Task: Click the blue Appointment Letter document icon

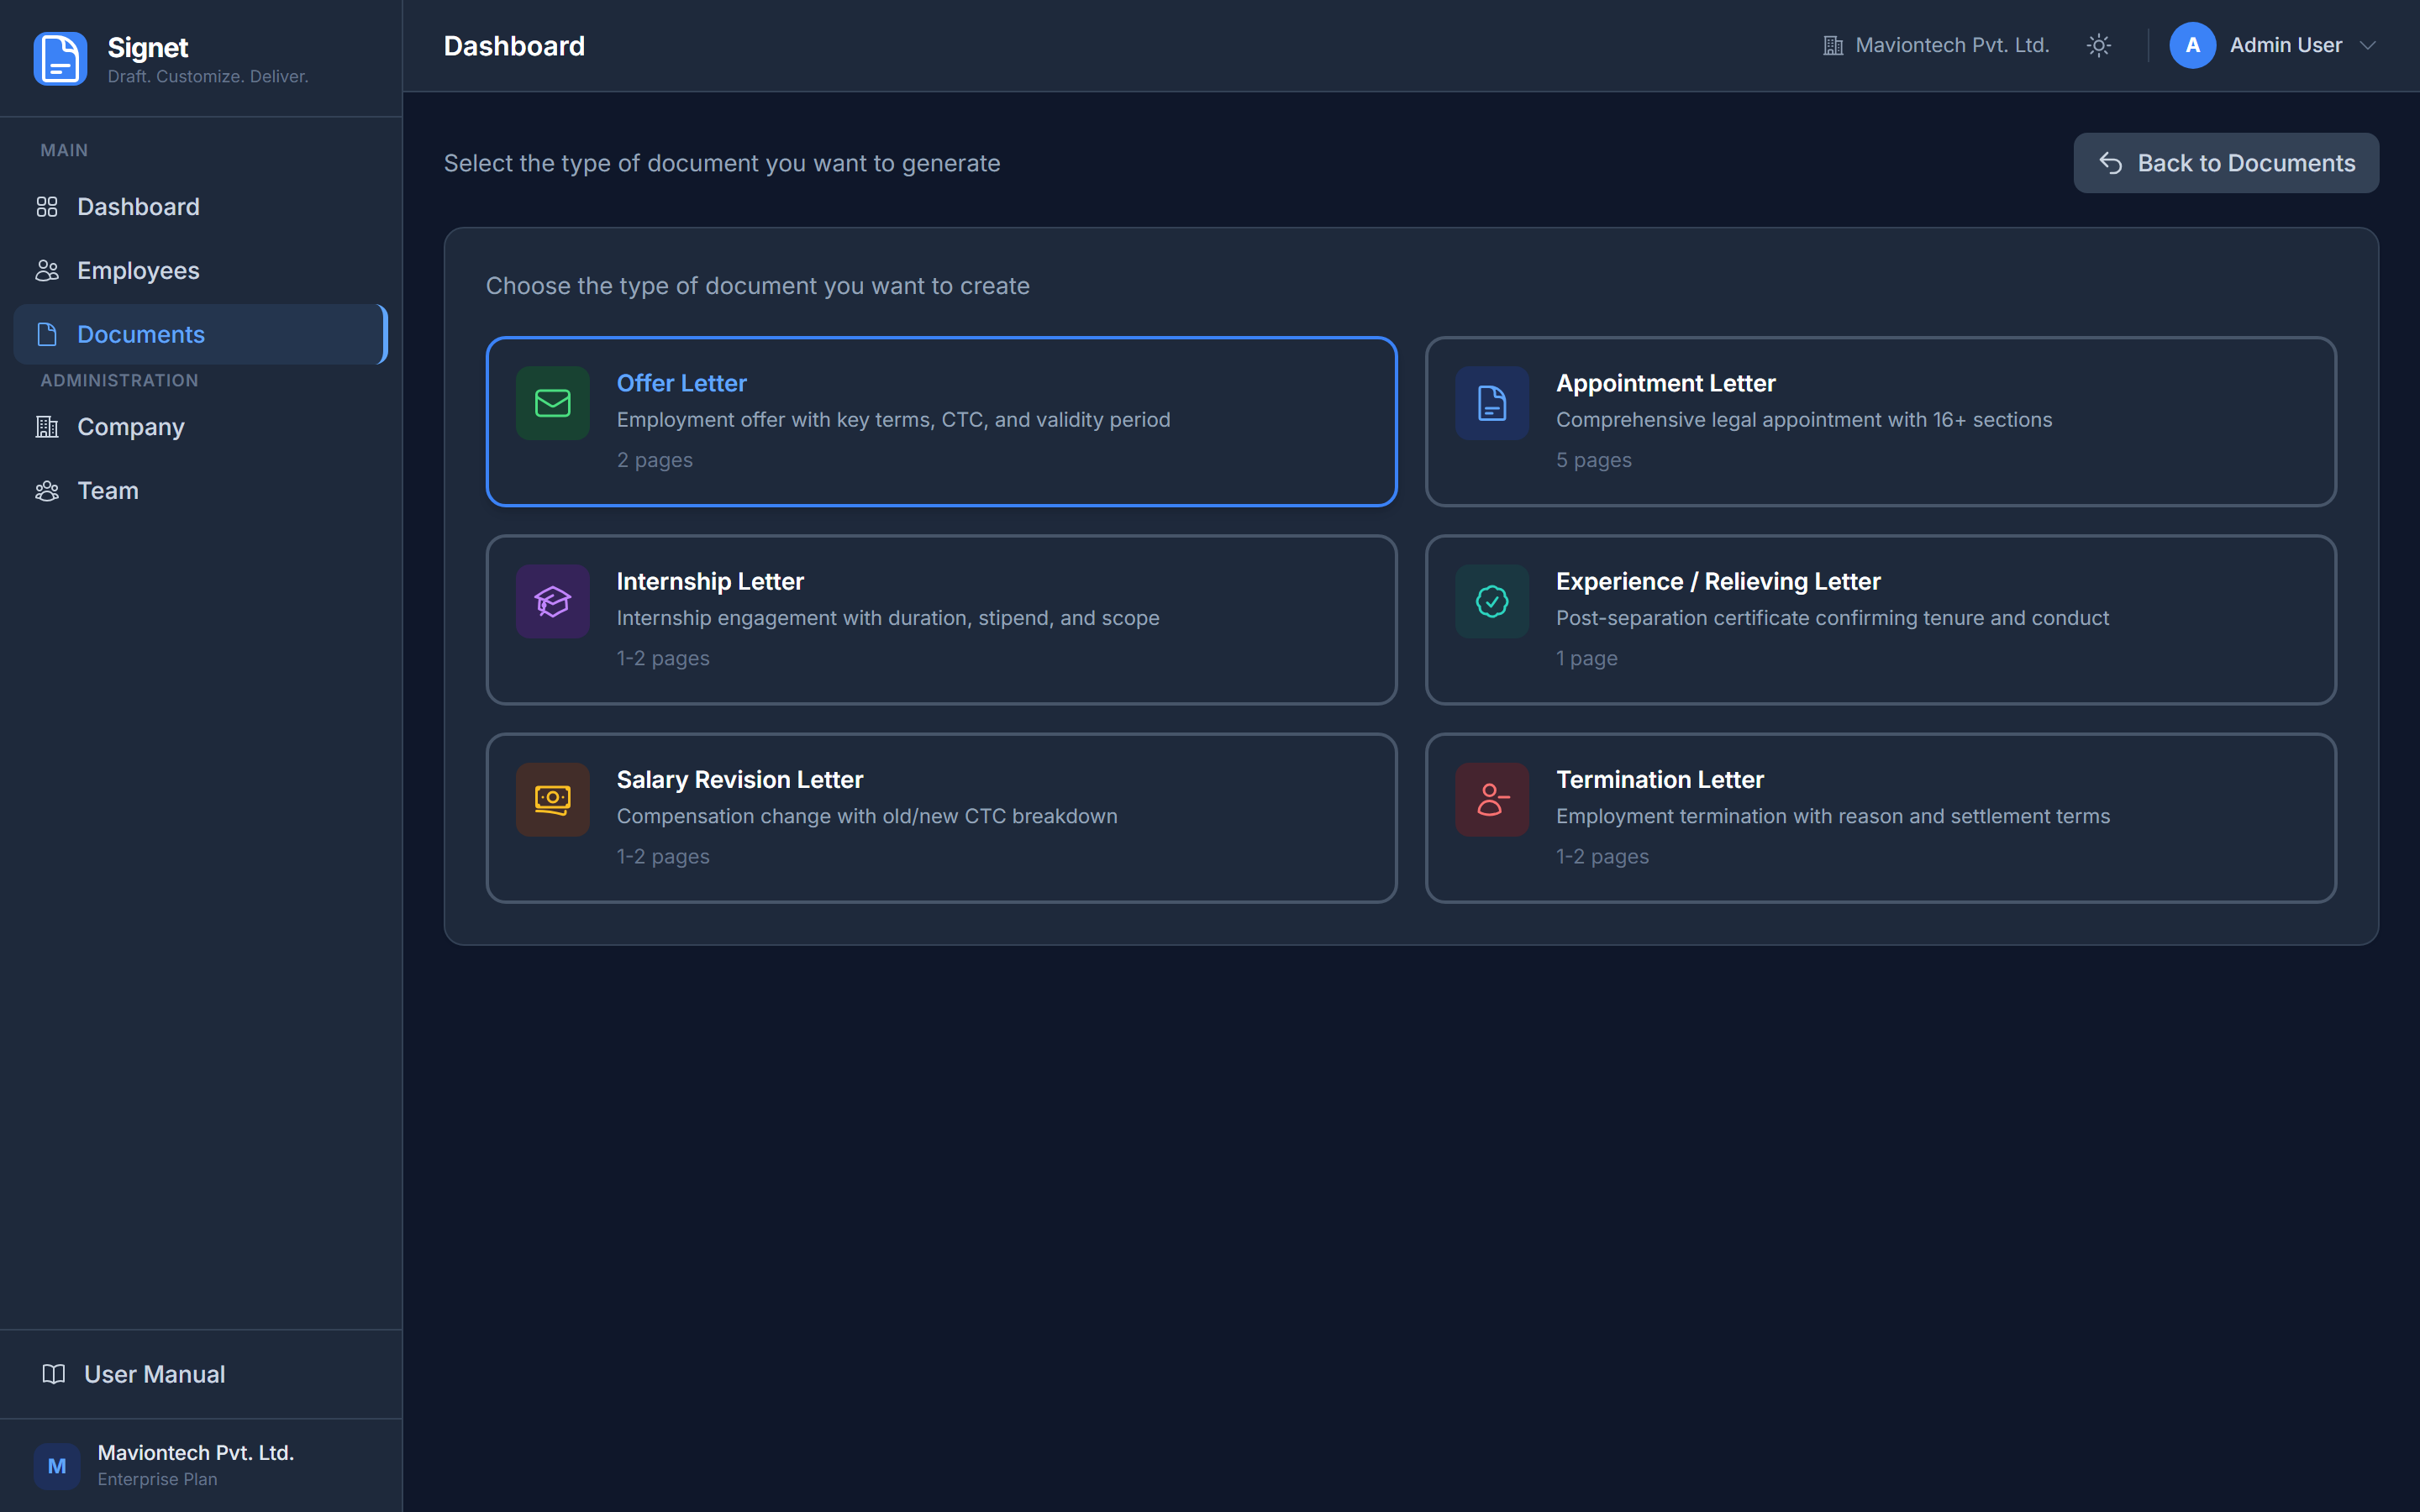Action: pos(1491,403)
